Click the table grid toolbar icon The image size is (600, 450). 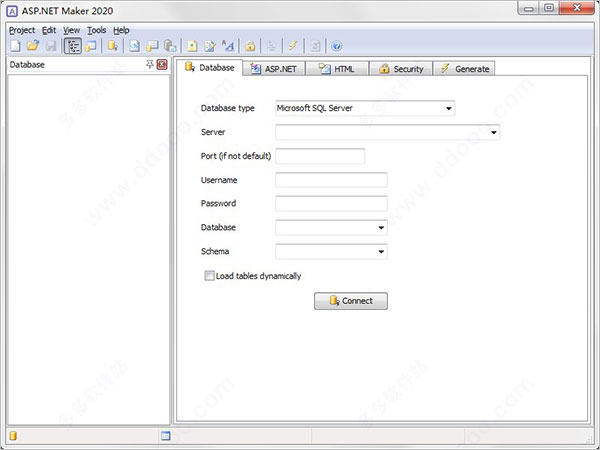(x=152, y=46)
